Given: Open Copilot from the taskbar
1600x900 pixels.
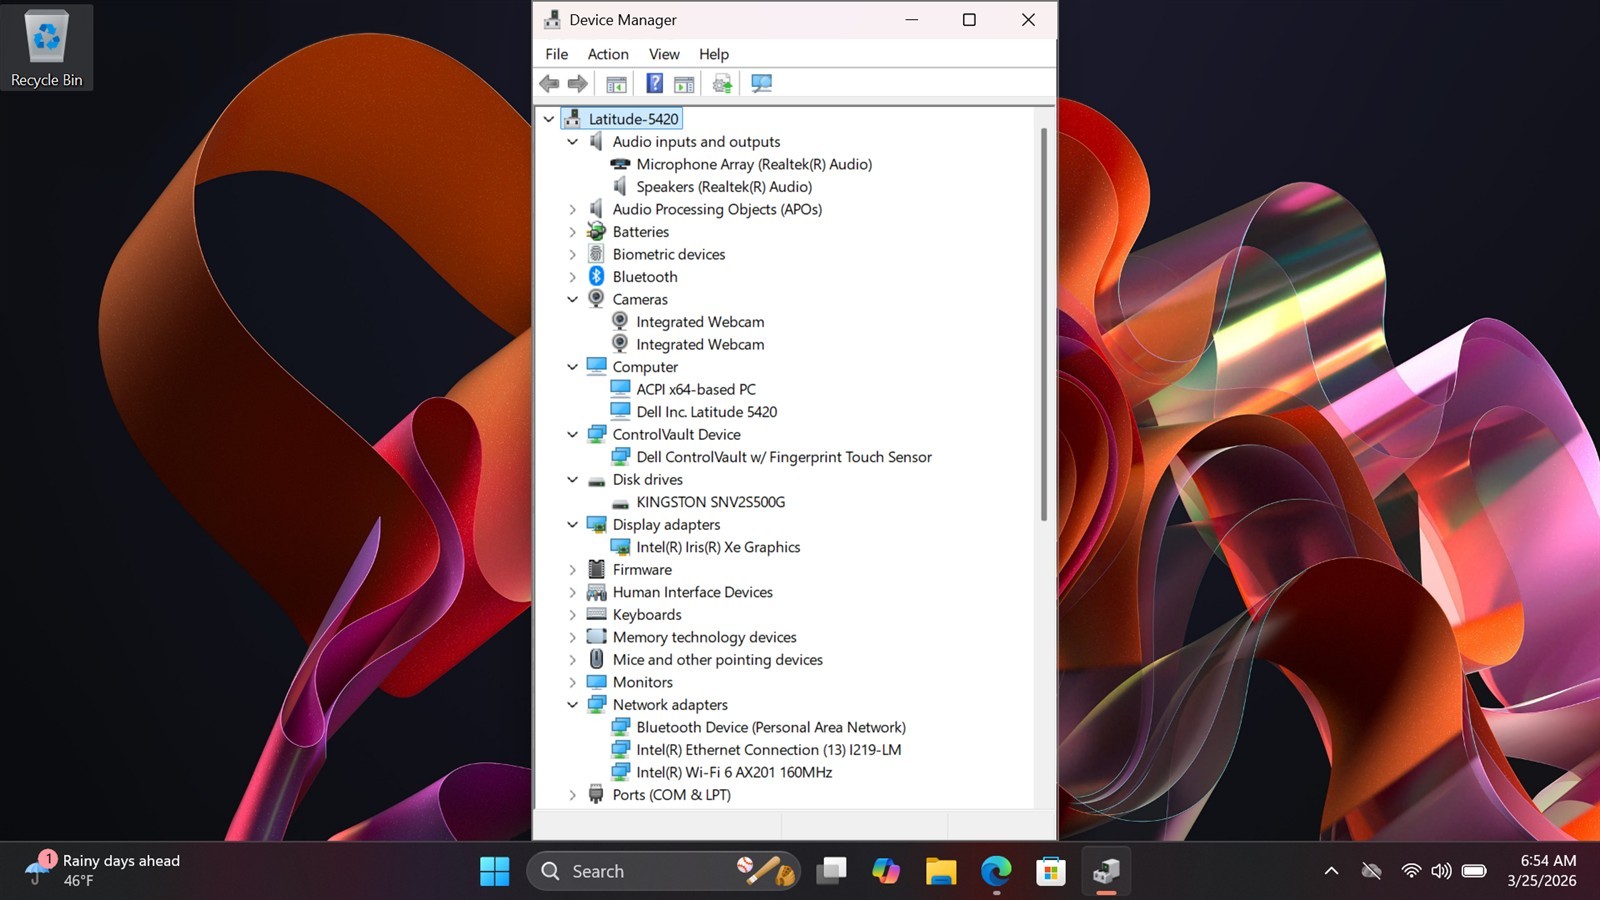Looking at the screenshot, I should pyautogui.click(x=886, y=871).
